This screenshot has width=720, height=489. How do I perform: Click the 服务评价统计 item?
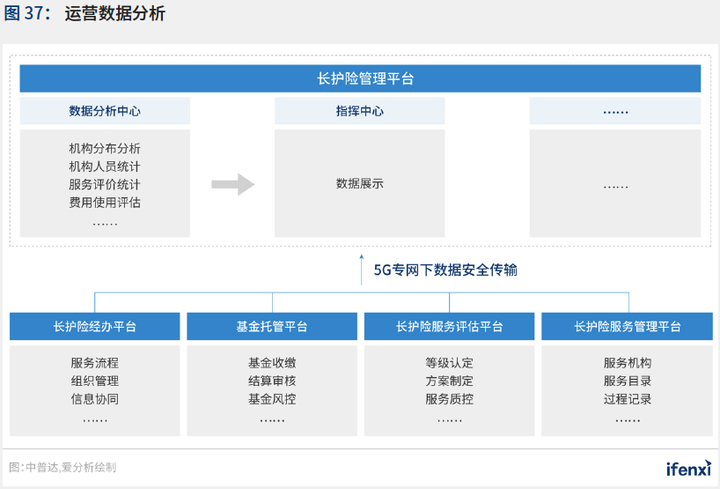pos(105,184)
